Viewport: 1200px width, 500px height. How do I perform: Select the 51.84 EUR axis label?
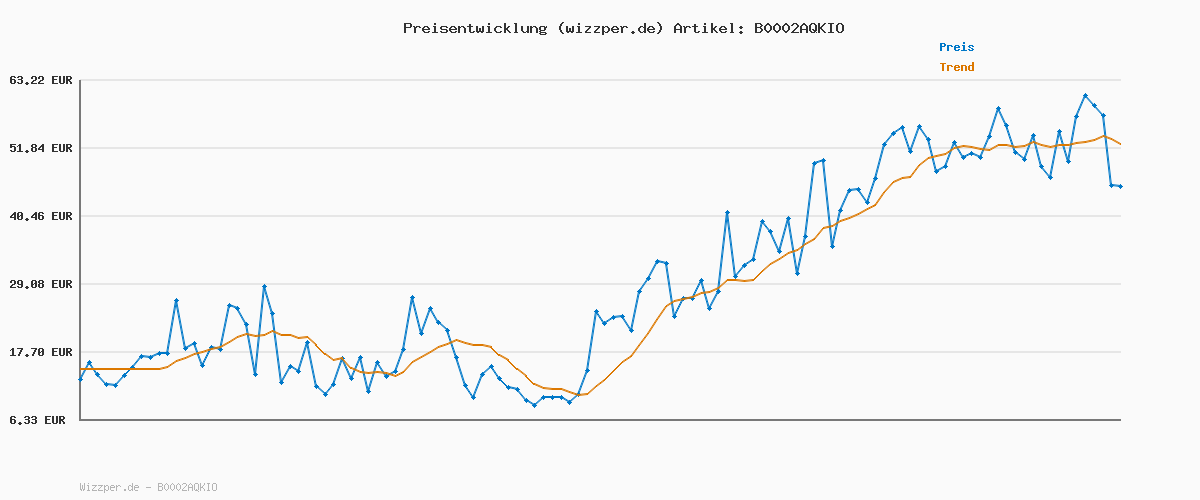coord(41,148)
